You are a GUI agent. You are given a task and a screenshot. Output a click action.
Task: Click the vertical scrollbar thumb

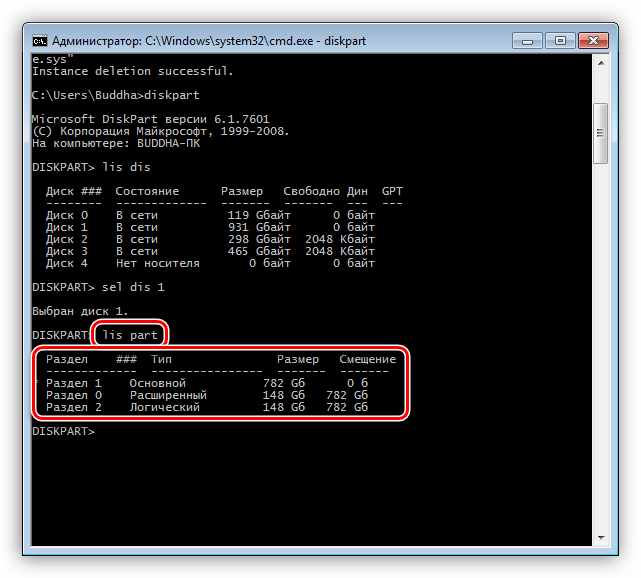(601, 133)
